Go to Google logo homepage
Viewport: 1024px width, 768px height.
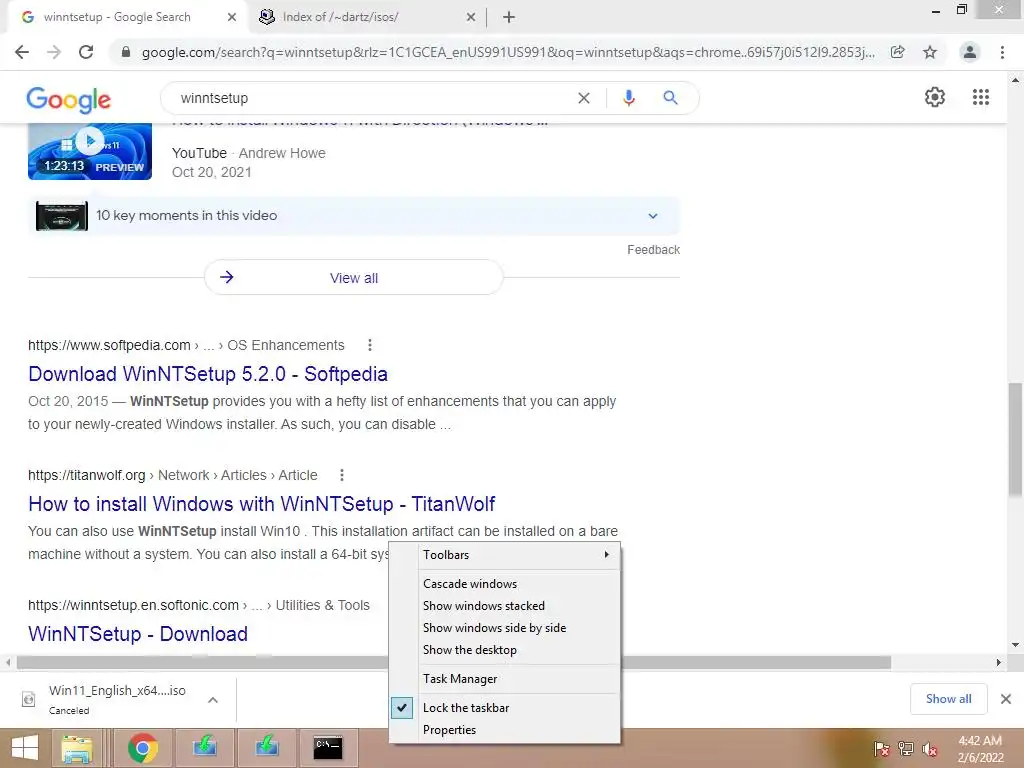(x=69, y=100)
